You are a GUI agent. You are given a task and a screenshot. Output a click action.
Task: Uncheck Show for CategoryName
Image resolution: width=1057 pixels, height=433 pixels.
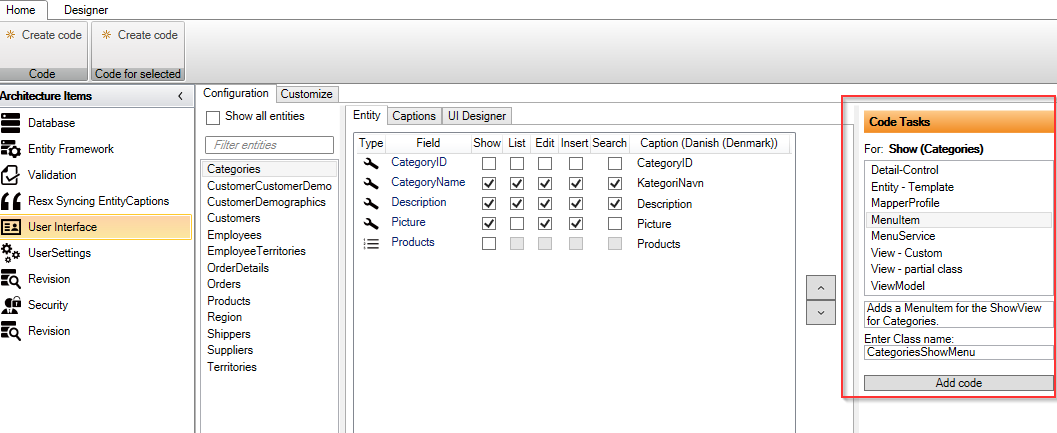(489, 183)
